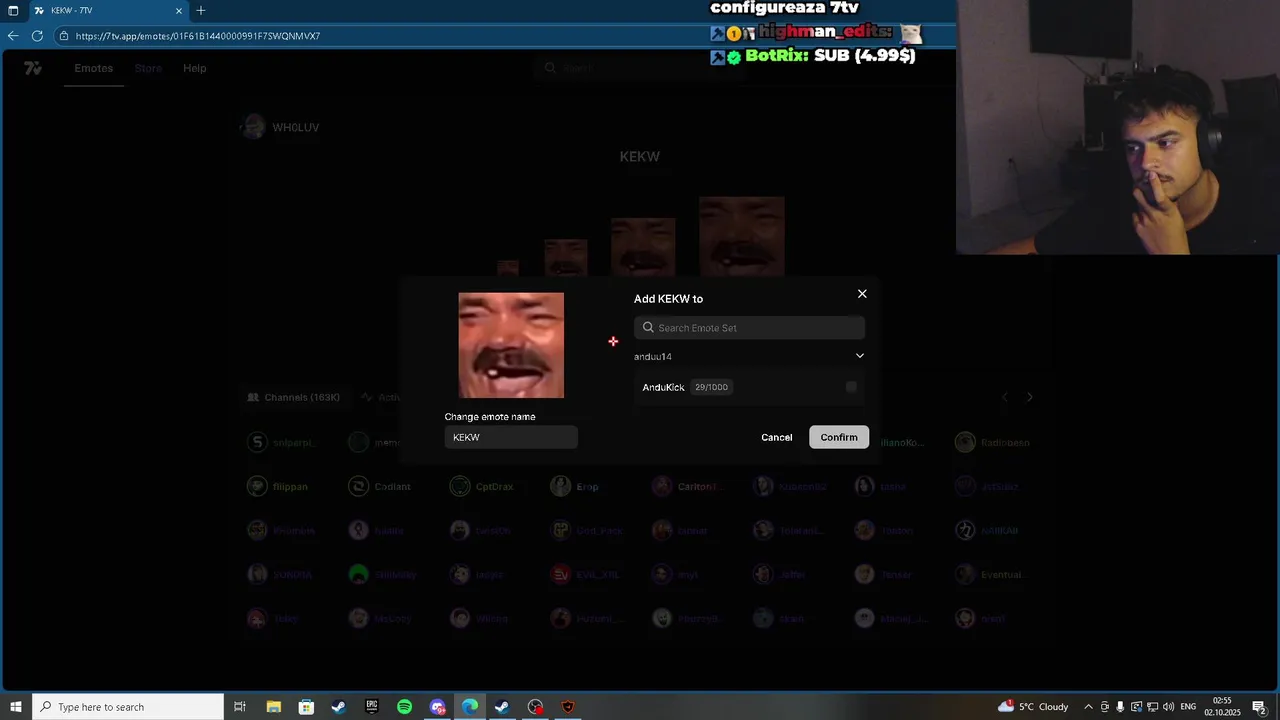This screenshot has height=720, width=1280.
Task: Click the magnifier icon in Search Emote Set
Action: point(648,328)
